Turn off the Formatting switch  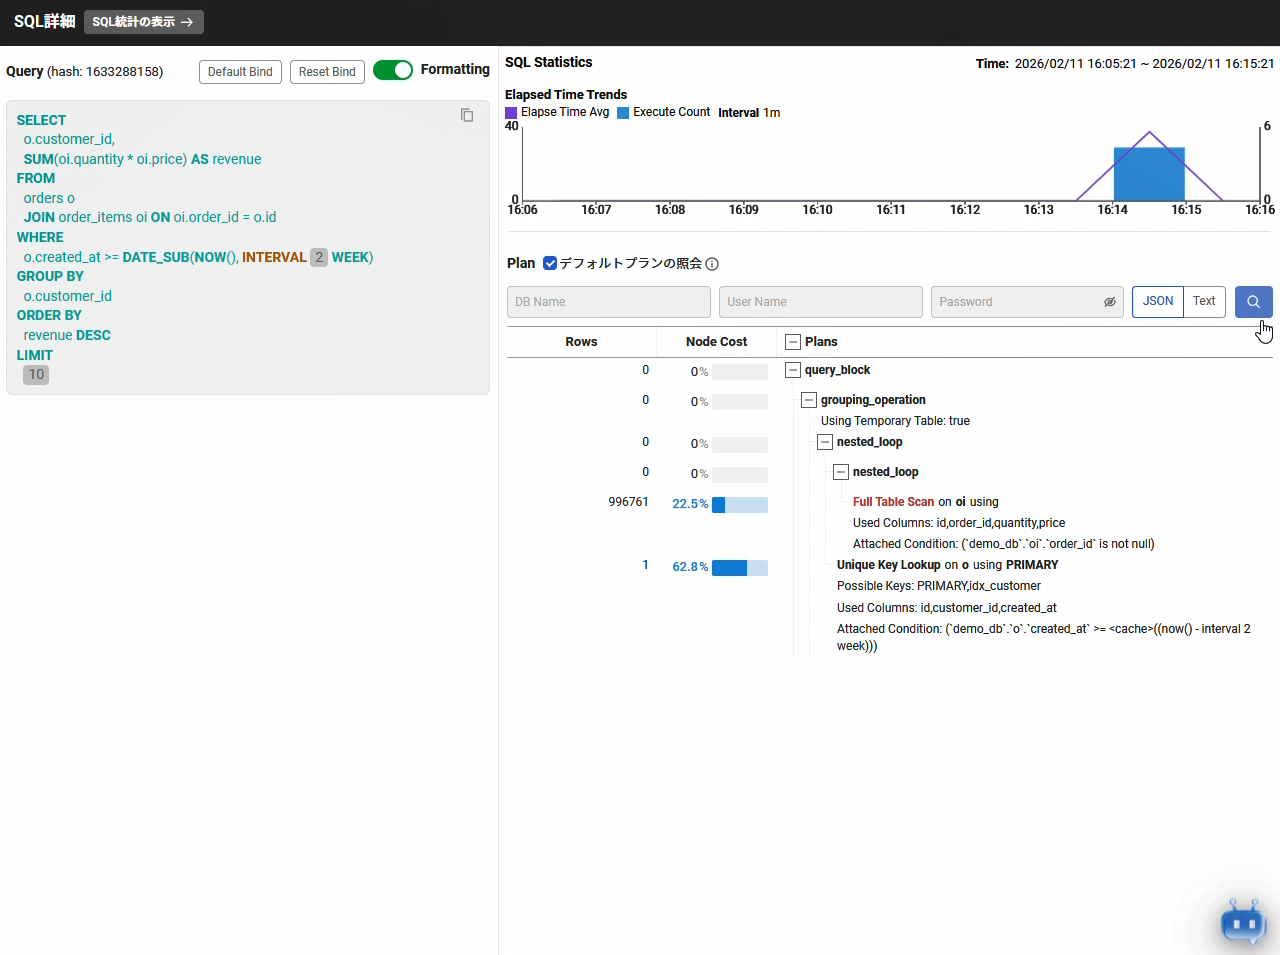[x=393, y=70]
